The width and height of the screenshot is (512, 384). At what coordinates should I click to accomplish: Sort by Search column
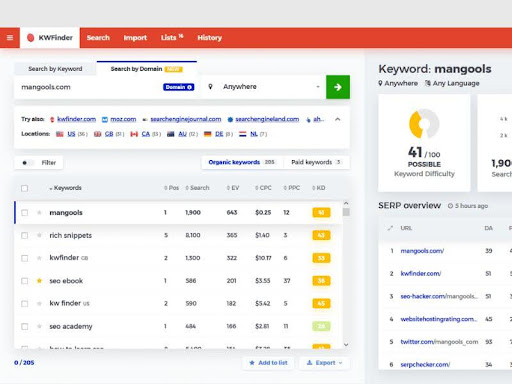coord(197,188)
